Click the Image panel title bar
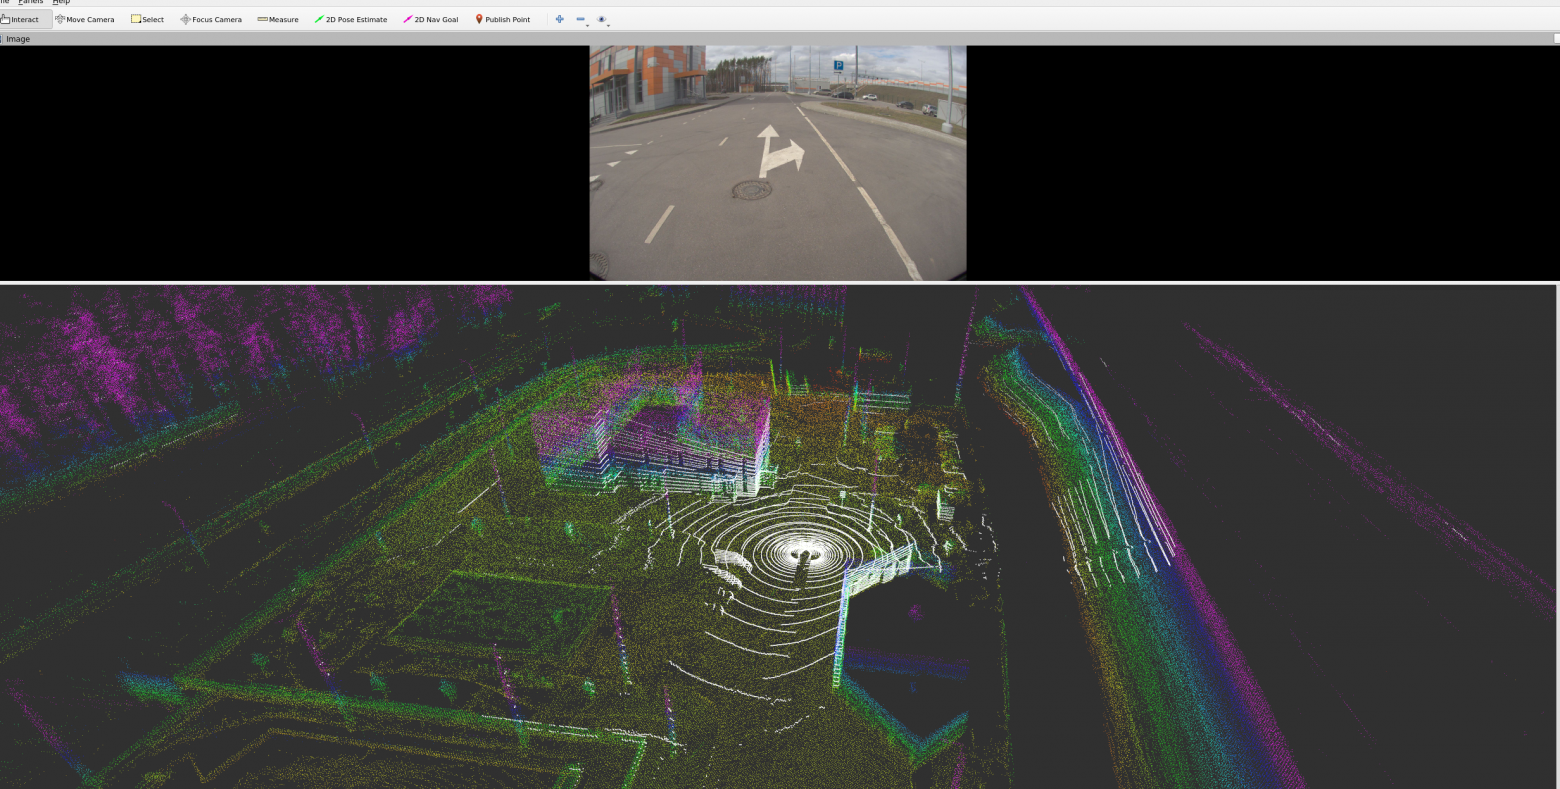The width and height of the screenshot is (1560, 789). pyautogui.click(x=780, y=39)
